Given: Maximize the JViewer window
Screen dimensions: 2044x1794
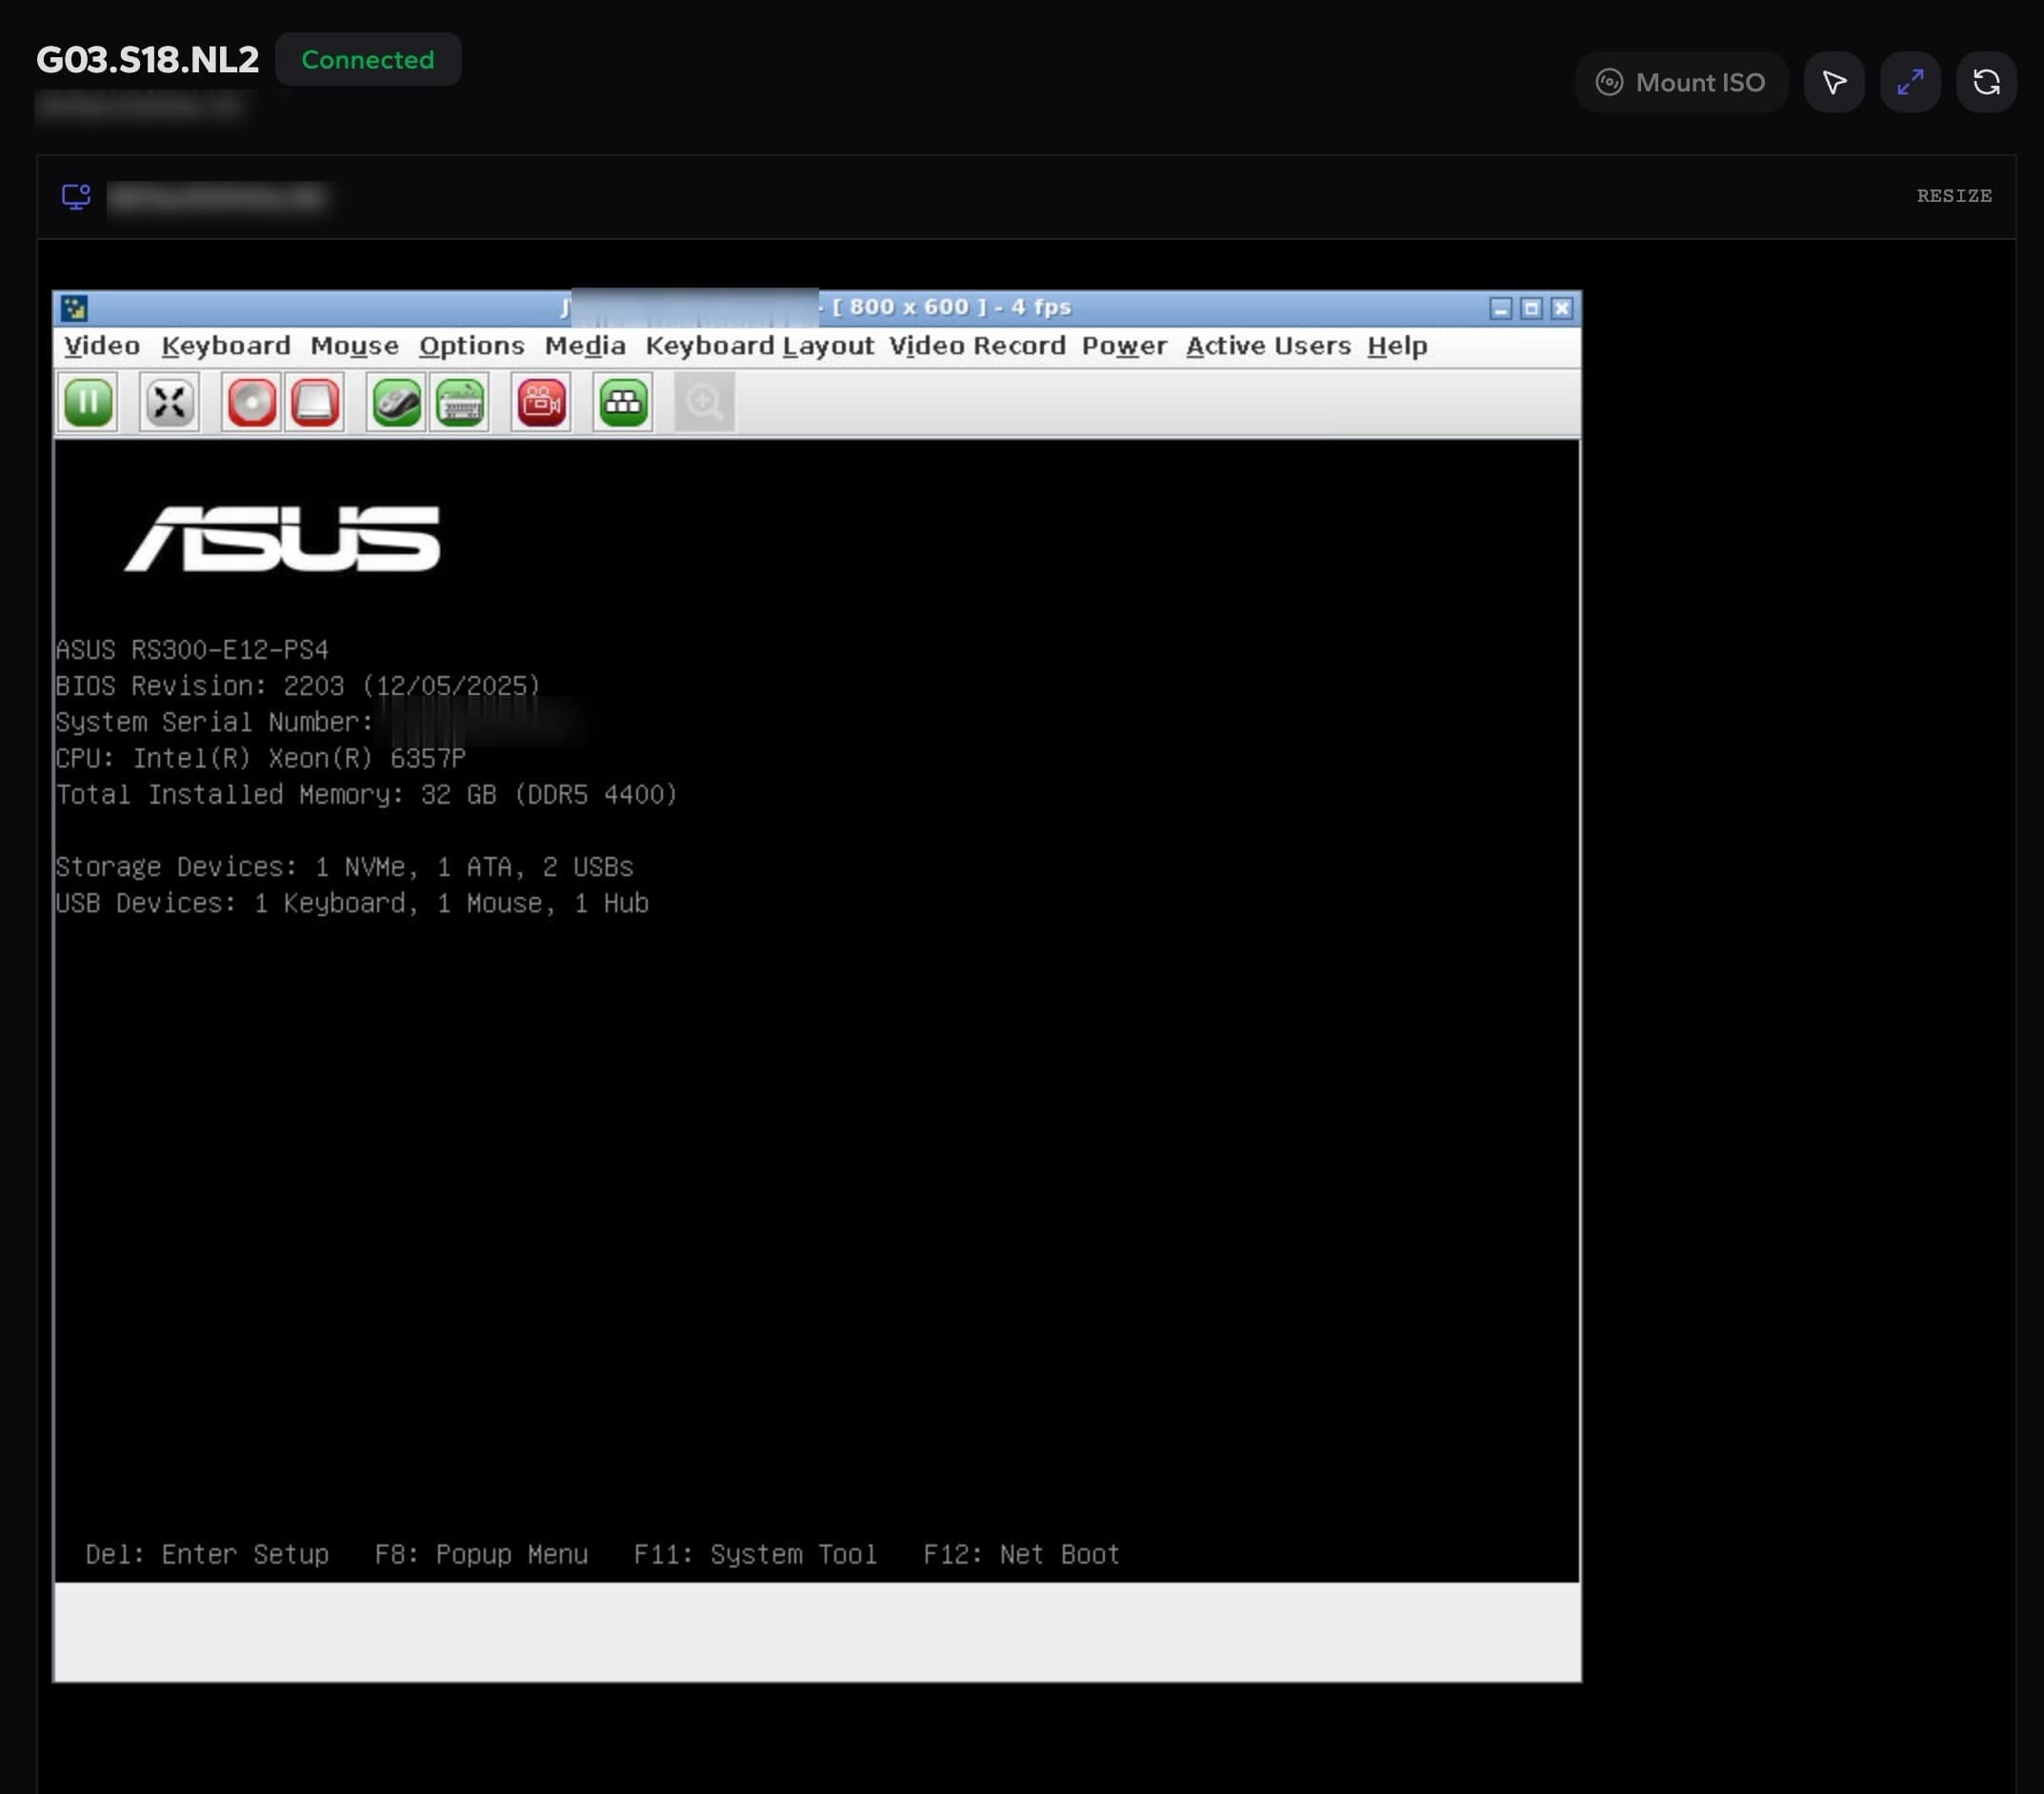Looking at the screenshot, I should coord(1531,308).
